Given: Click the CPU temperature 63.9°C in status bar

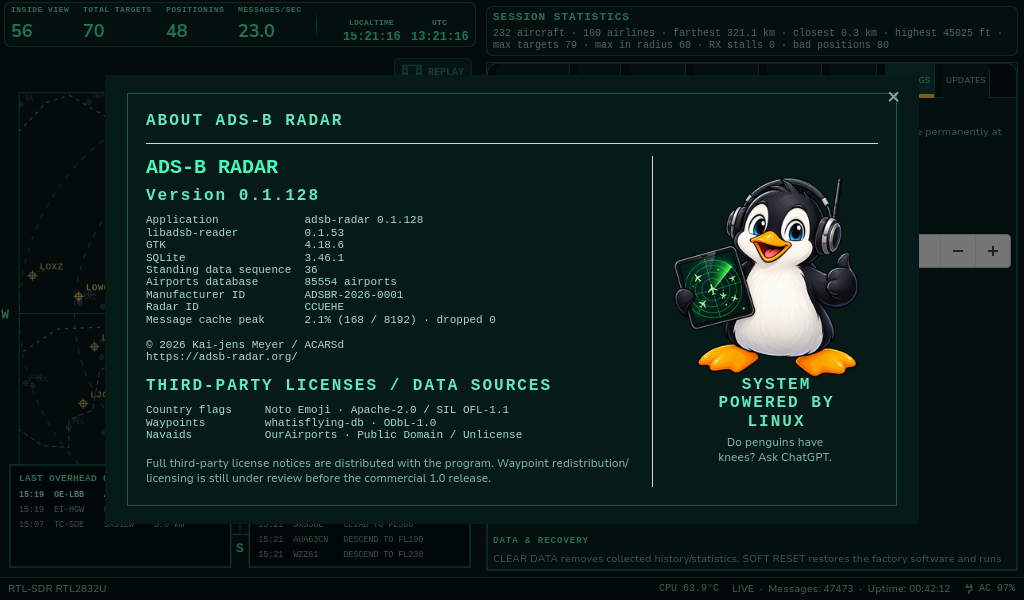Looking at the screenshot, I should click(688, 588).
